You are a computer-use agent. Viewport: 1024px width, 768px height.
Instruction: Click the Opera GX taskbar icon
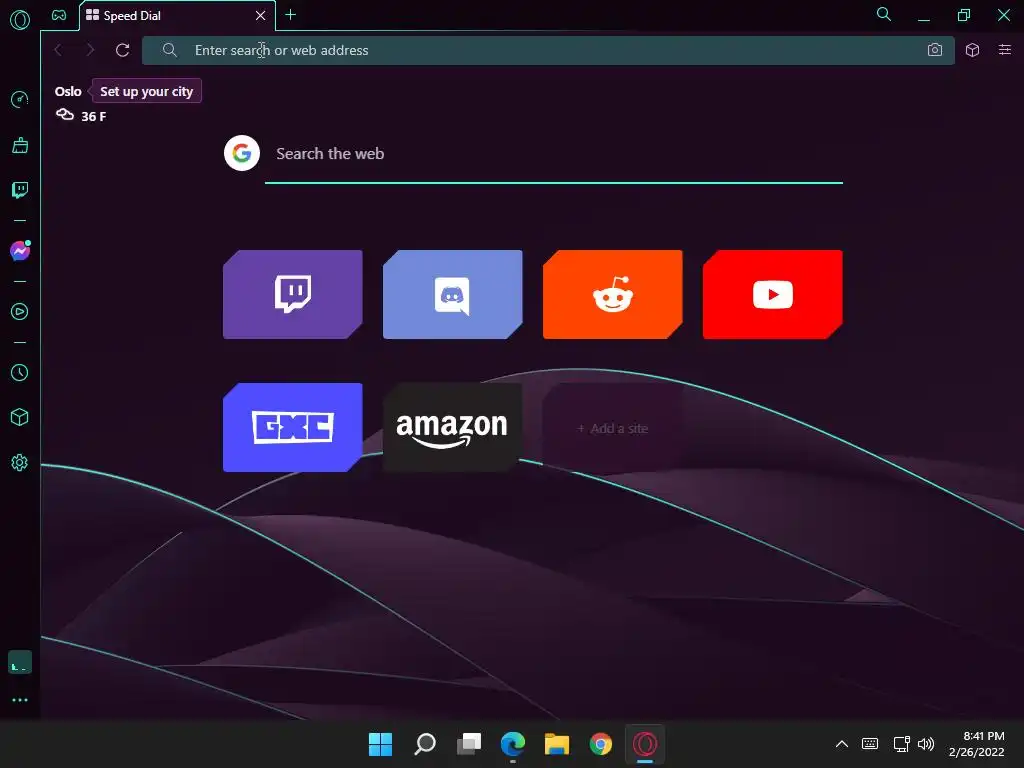(x=645, y=744)
